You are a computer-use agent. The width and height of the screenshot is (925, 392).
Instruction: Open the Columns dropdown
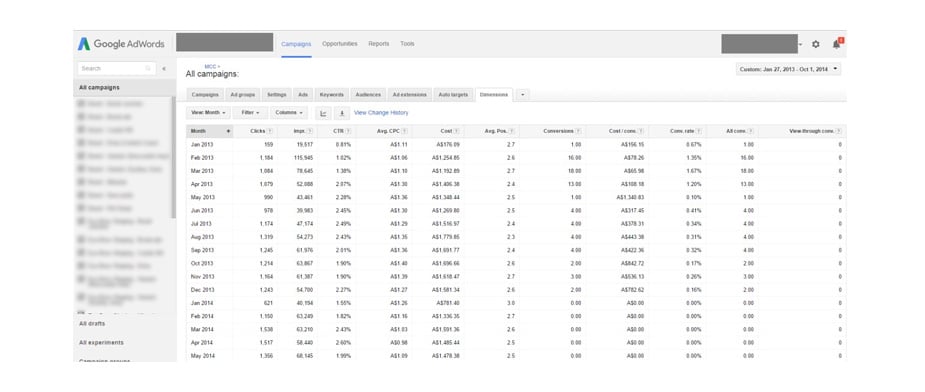[290, 113]
